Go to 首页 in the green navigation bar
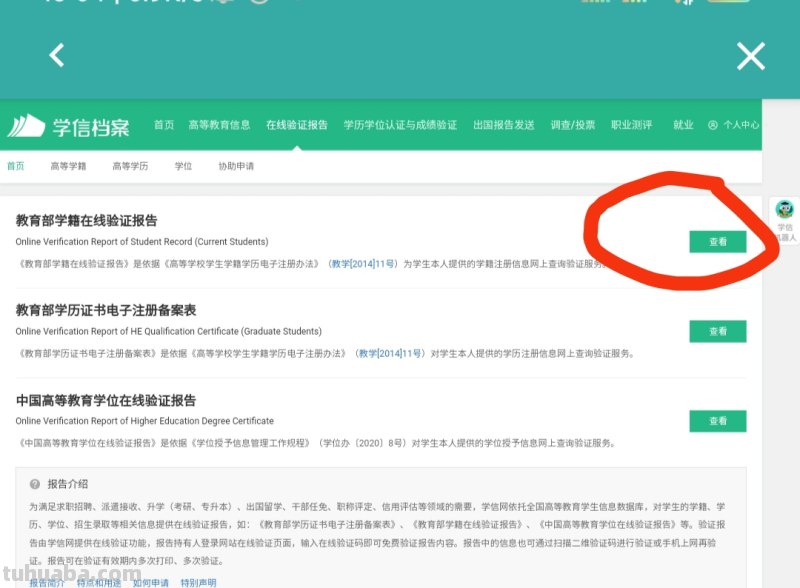The width and height of the screenshot is (800, 588). pyautogui.click(x=164, y=125)
